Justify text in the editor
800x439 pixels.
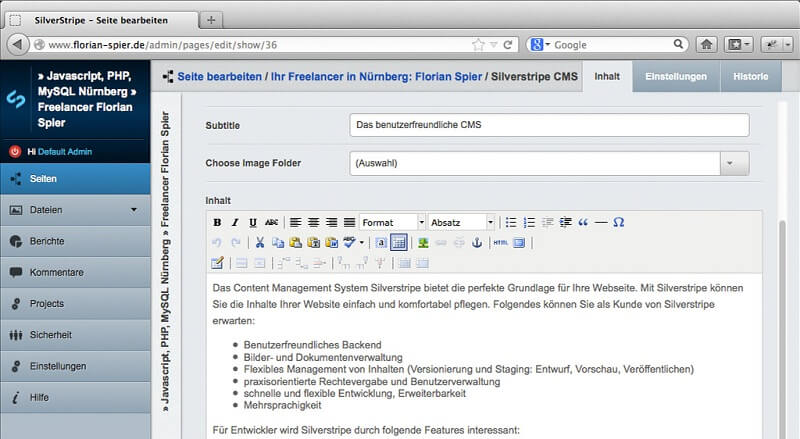pyautogui.click(x=349, y=223)
